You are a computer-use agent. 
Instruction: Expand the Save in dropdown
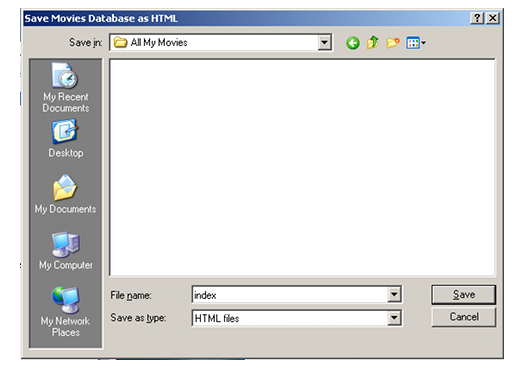tap(324, 43)
